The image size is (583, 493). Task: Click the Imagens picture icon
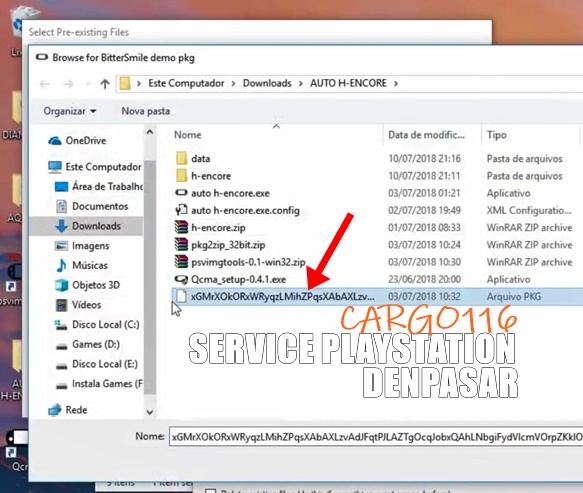point(61,246)
